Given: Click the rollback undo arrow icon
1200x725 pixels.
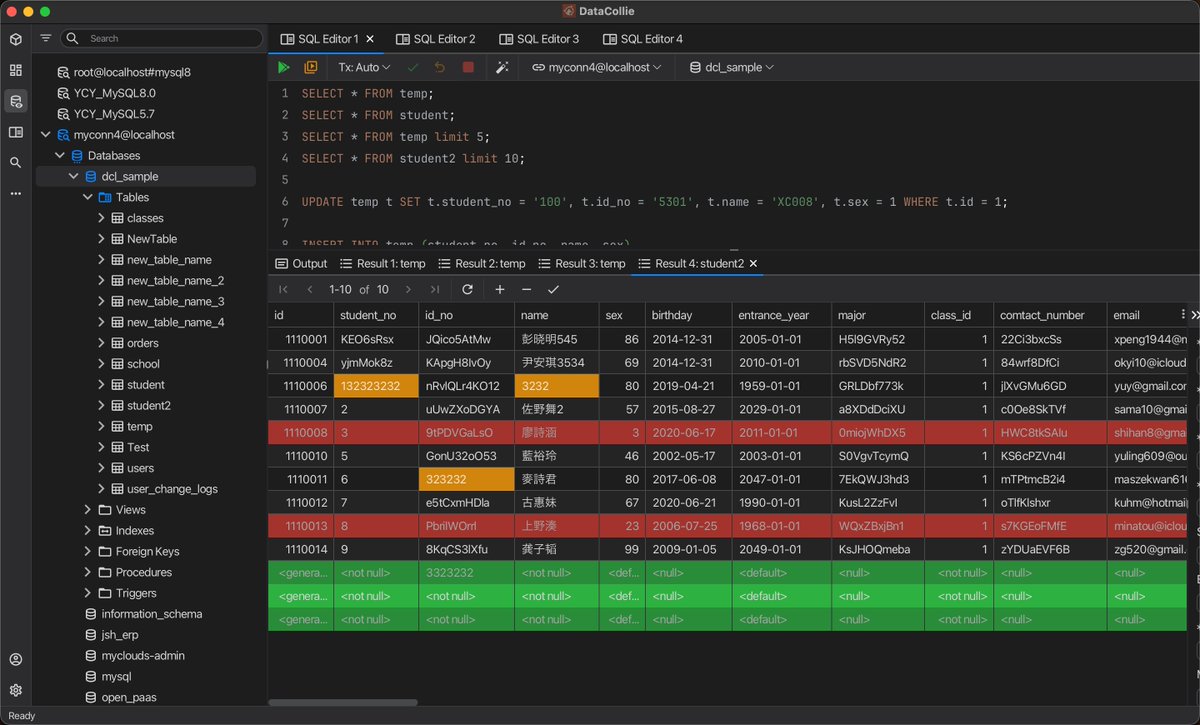Looking at the screenshot, I should 440,67.
